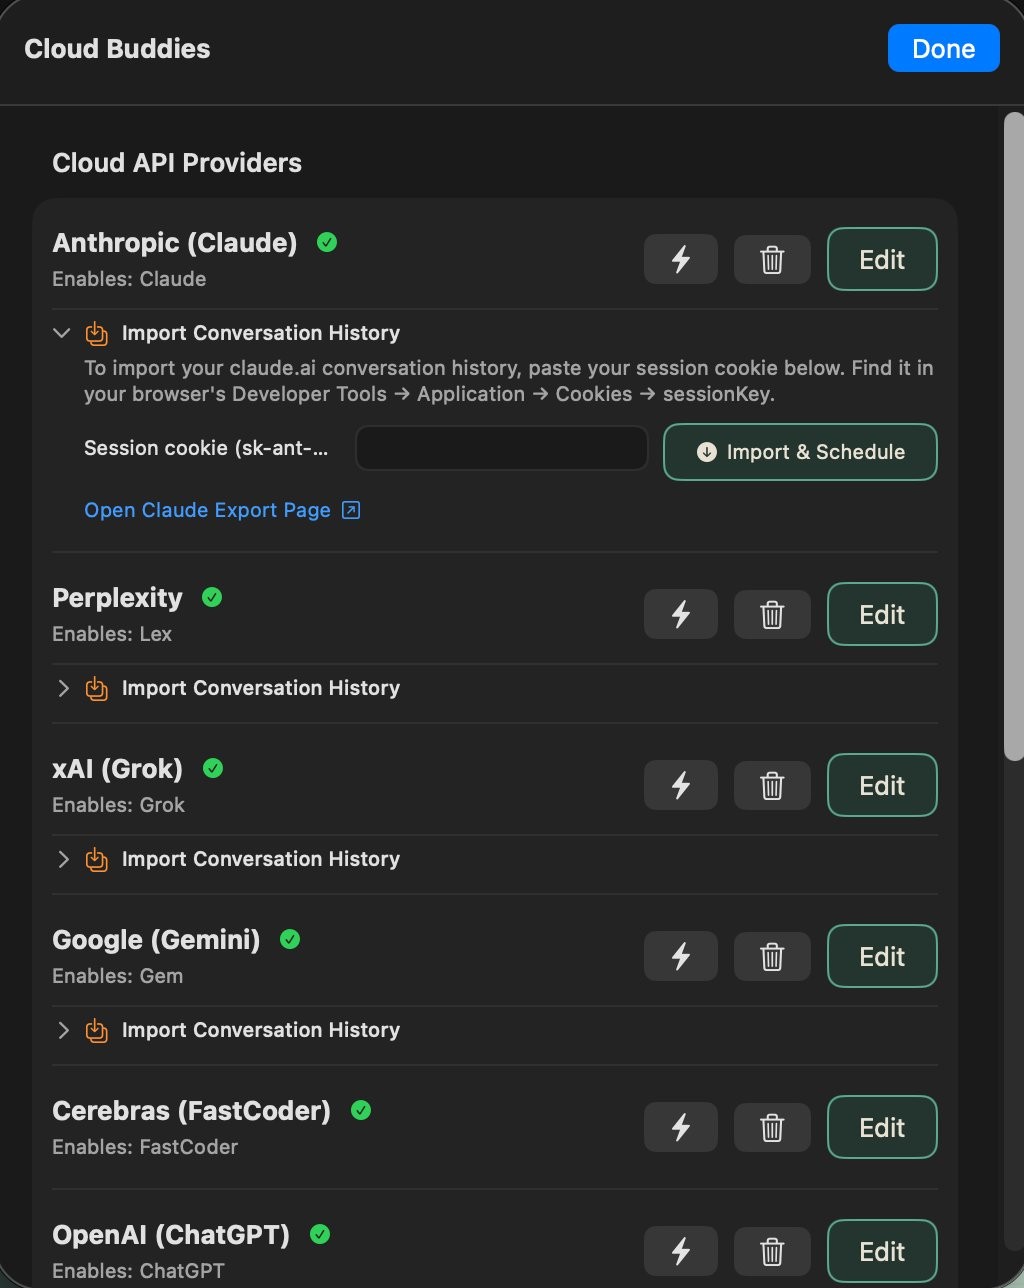This screenshot has width=1024, height=1288.
Task: Click the trash icon in the Perplexity row
Action: tap(772, 614)
